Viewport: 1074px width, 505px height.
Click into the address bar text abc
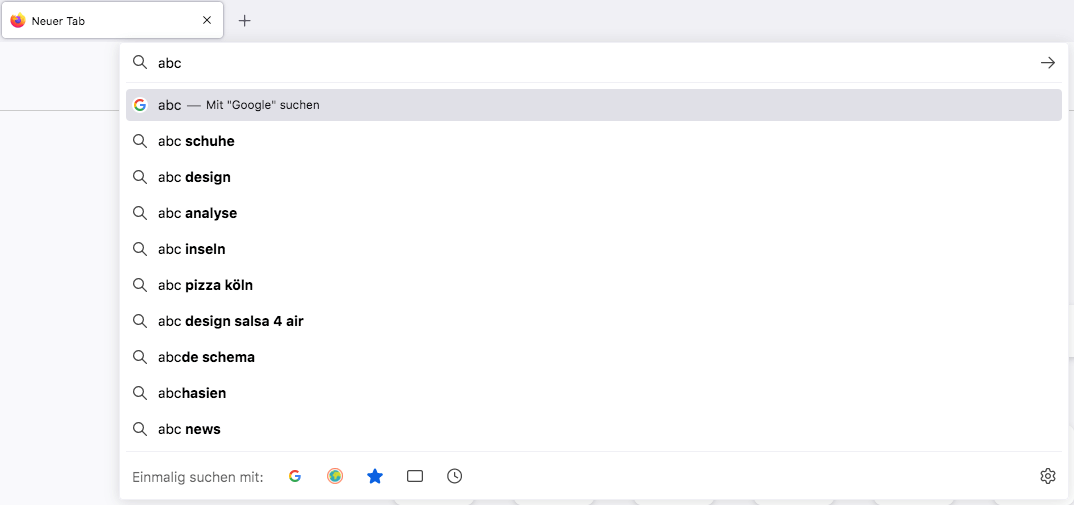pyautogui.click(x=169, y=63)
